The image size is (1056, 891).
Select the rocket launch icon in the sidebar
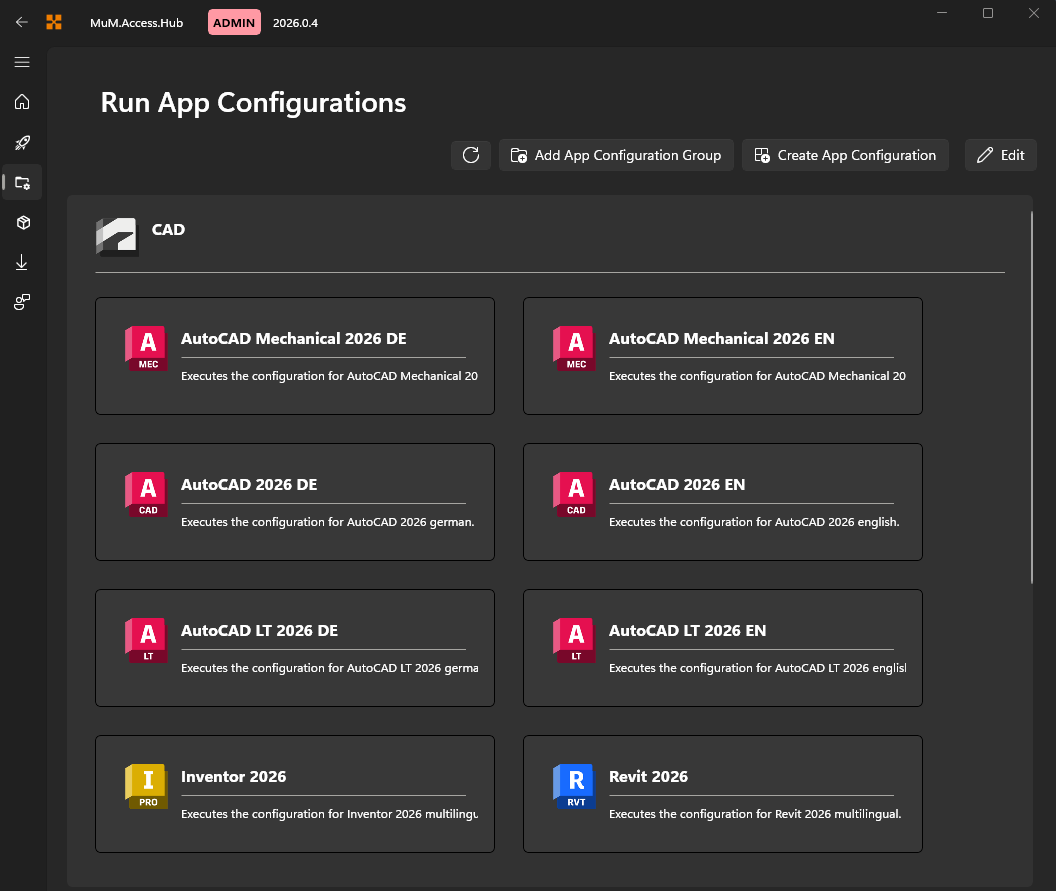tap(21, 142)
